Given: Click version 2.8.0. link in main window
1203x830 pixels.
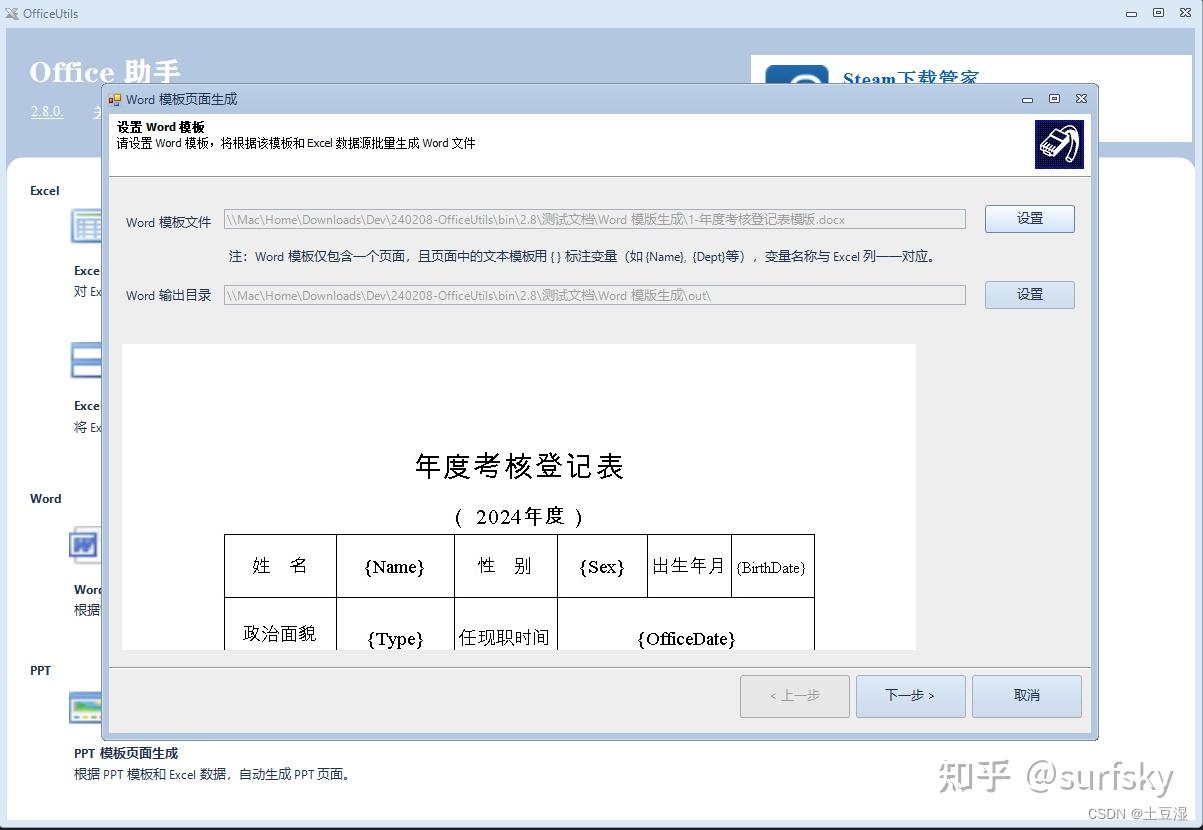Looking at the screenshot, I should 47,112.
